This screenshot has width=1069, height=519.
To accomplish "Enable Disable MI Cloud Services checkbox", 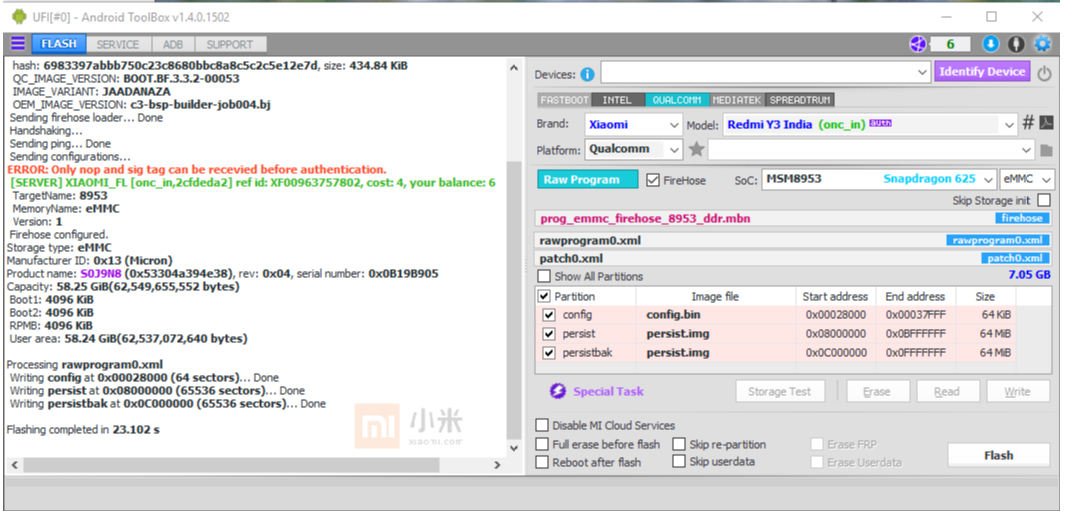I will click(541, 425).
